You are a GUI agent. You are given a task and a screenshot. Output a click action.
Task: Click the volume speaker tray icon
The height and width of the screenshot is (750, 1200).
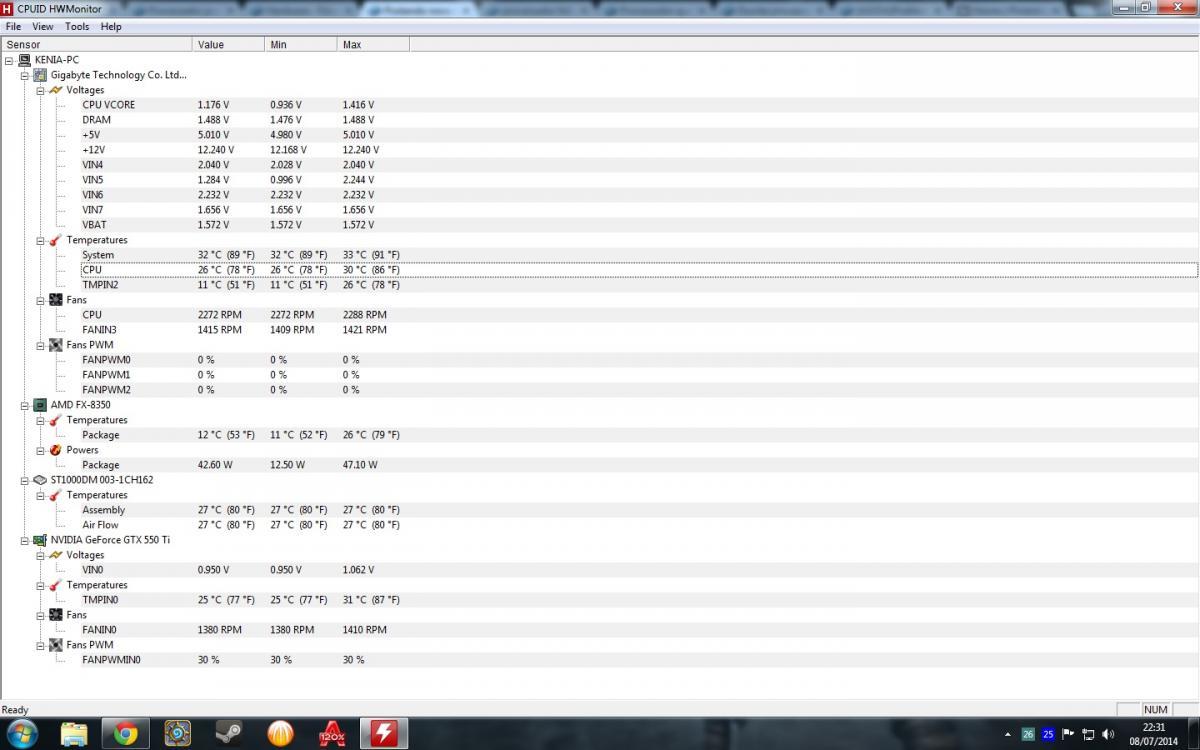1108,734
